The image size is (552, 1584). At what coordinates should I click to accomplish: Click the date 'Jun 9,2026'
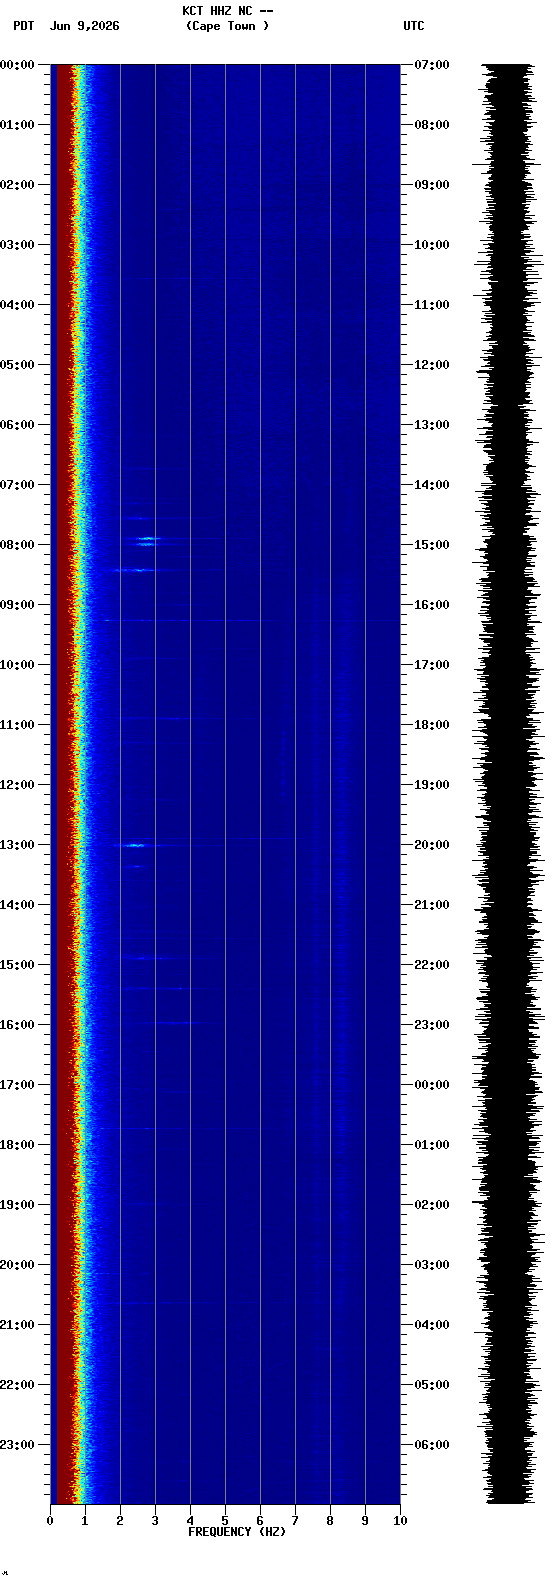84,26
